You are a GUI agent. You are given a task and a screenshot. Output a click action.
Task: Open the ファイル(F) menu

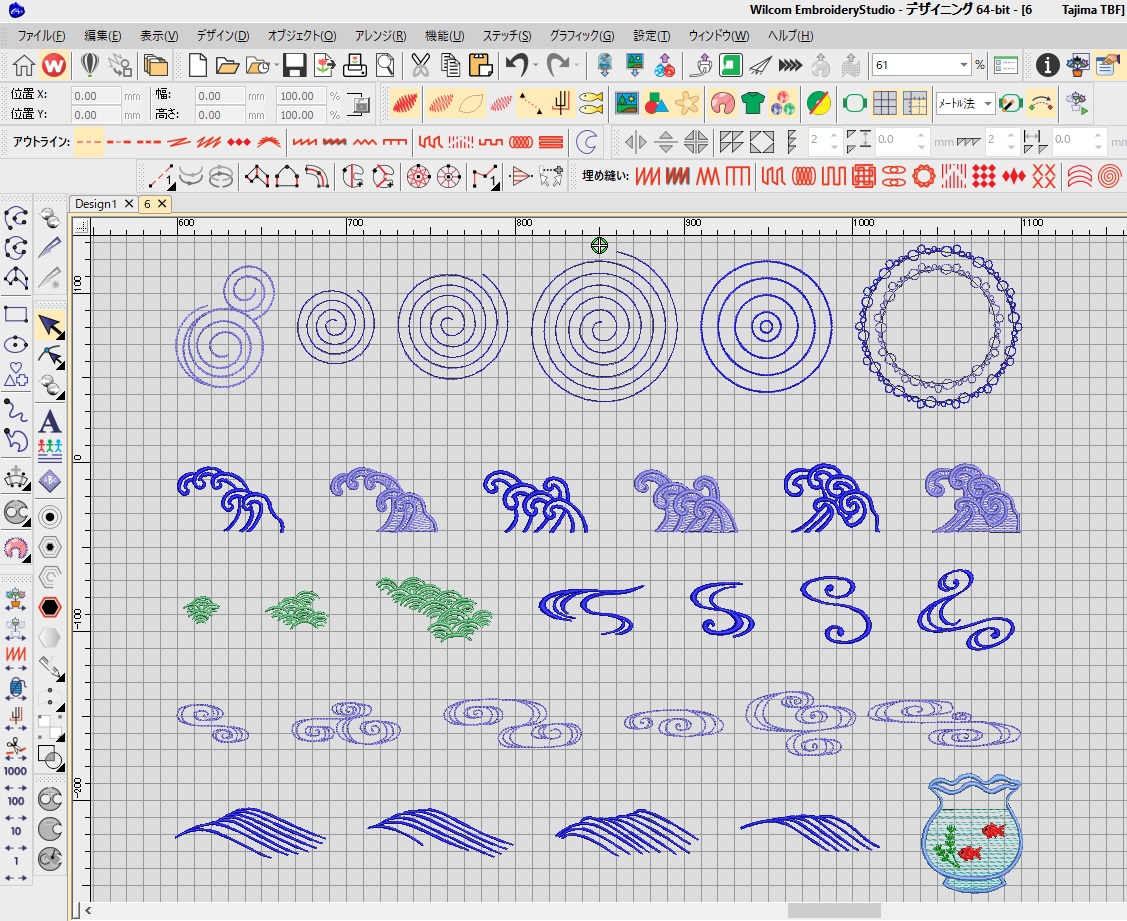(41, 36)
